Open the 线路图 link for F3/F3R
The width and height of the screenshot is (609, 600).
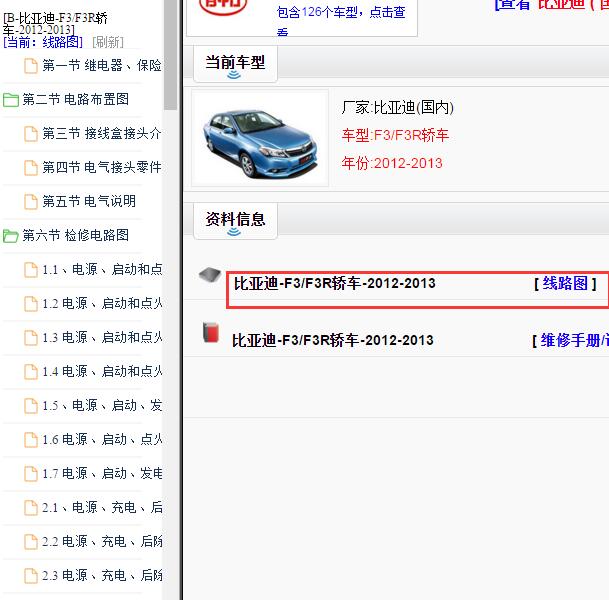tap(565, 283)
